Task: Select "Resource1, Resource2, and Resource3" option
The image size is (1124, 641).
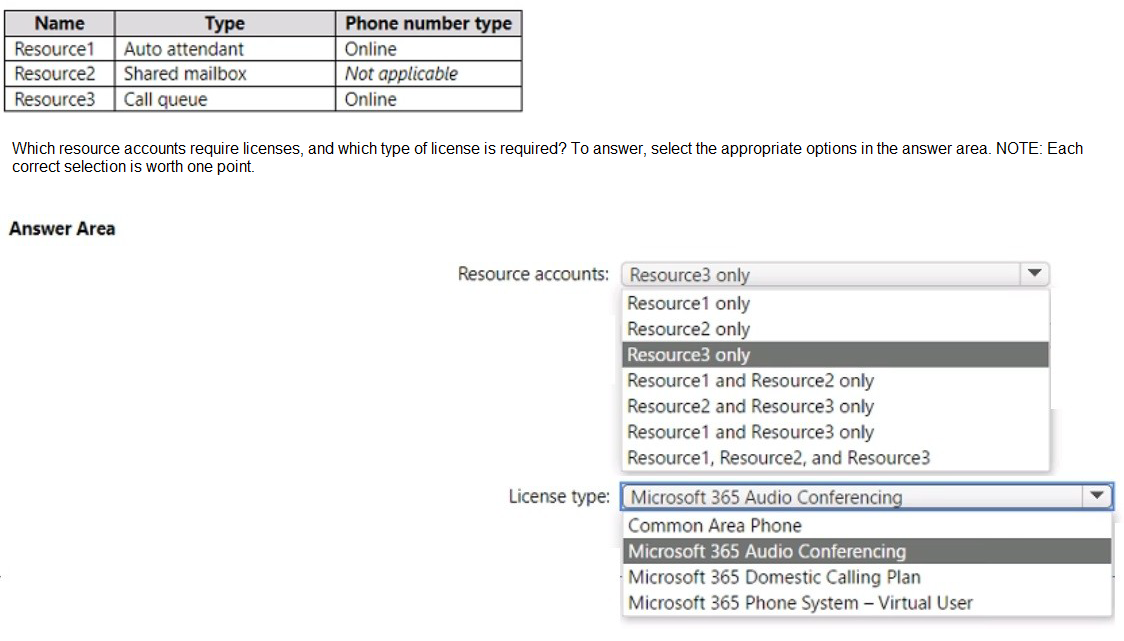Action: [778, 458]
